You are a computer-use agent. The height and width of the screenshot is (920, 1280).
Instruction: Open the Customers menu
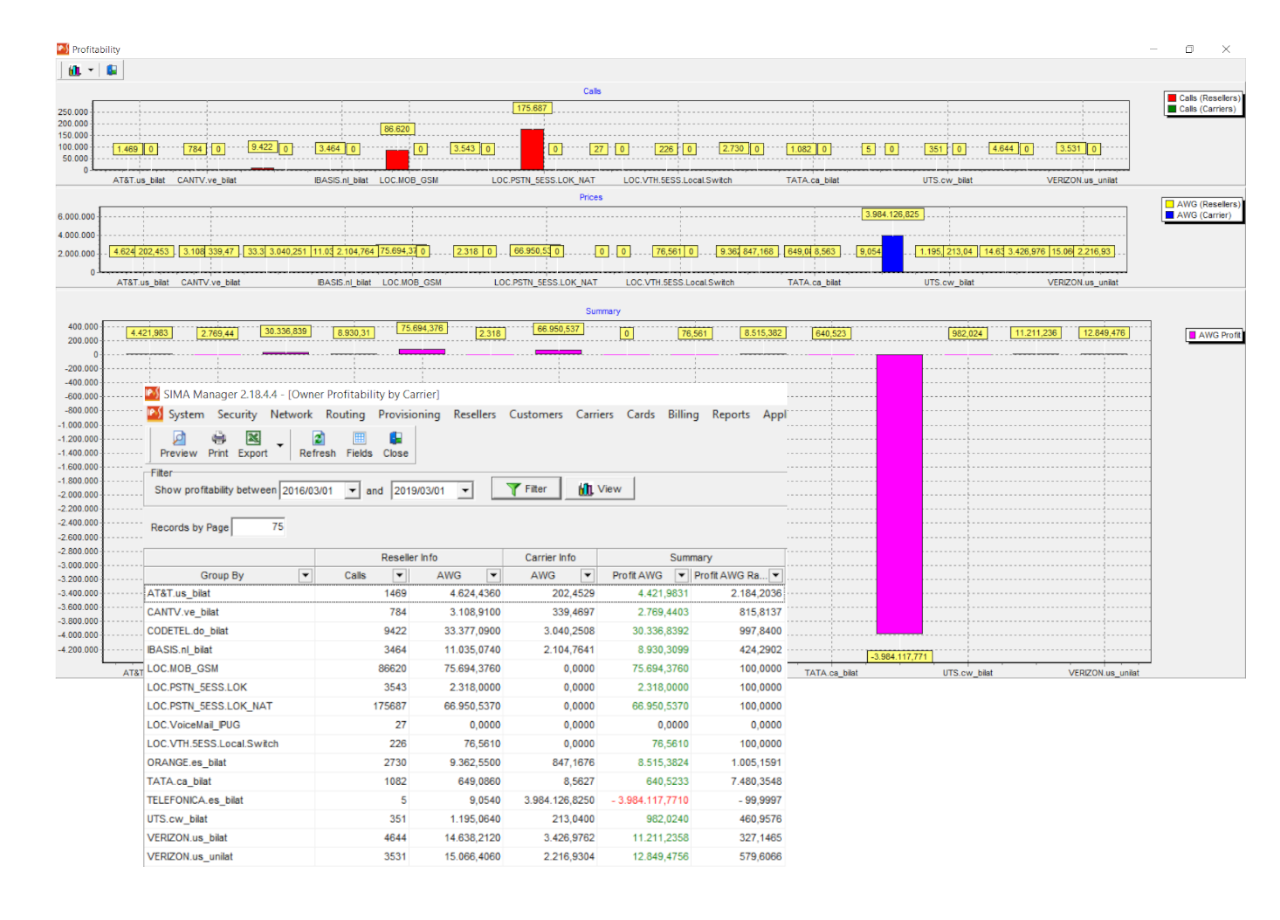(536, 414)
